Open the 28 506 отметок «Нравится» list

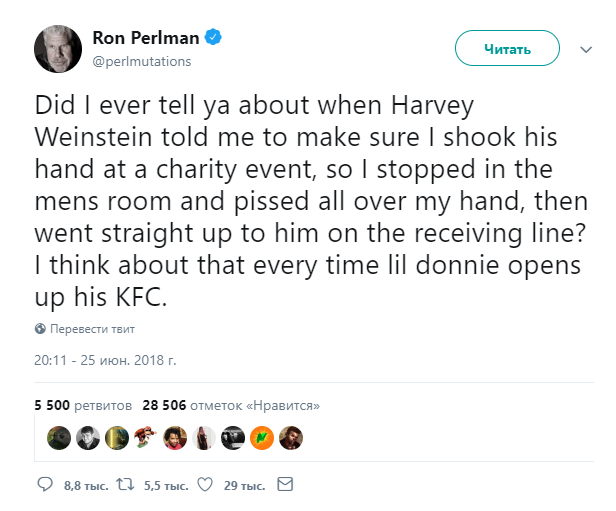[231, 405]
